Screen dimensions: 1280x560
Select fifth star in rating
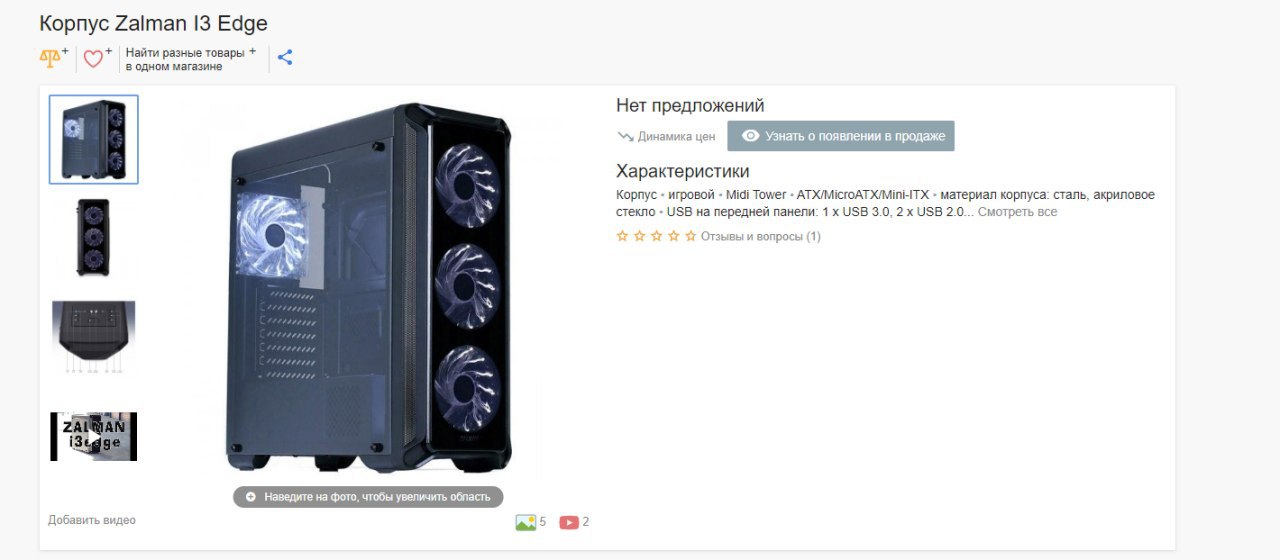(x=690, y=236)
